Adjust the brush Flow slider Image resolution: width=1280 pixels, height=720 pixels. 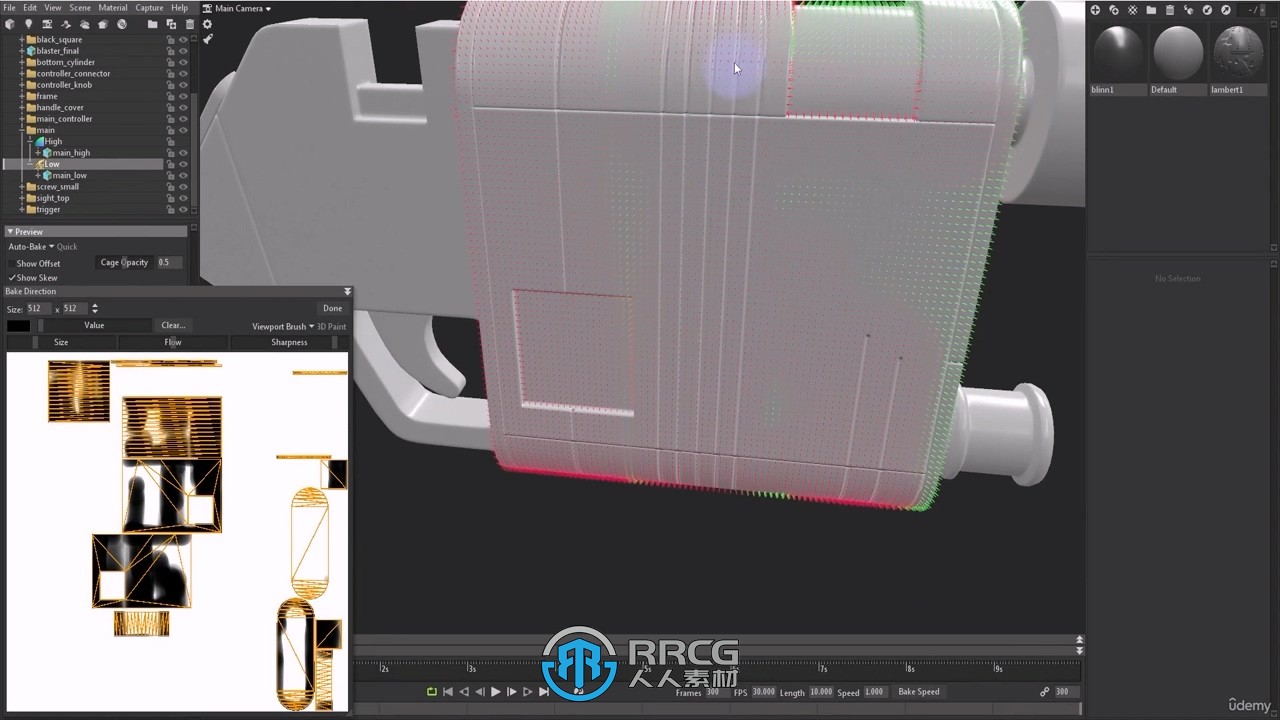tap(173, 342)
